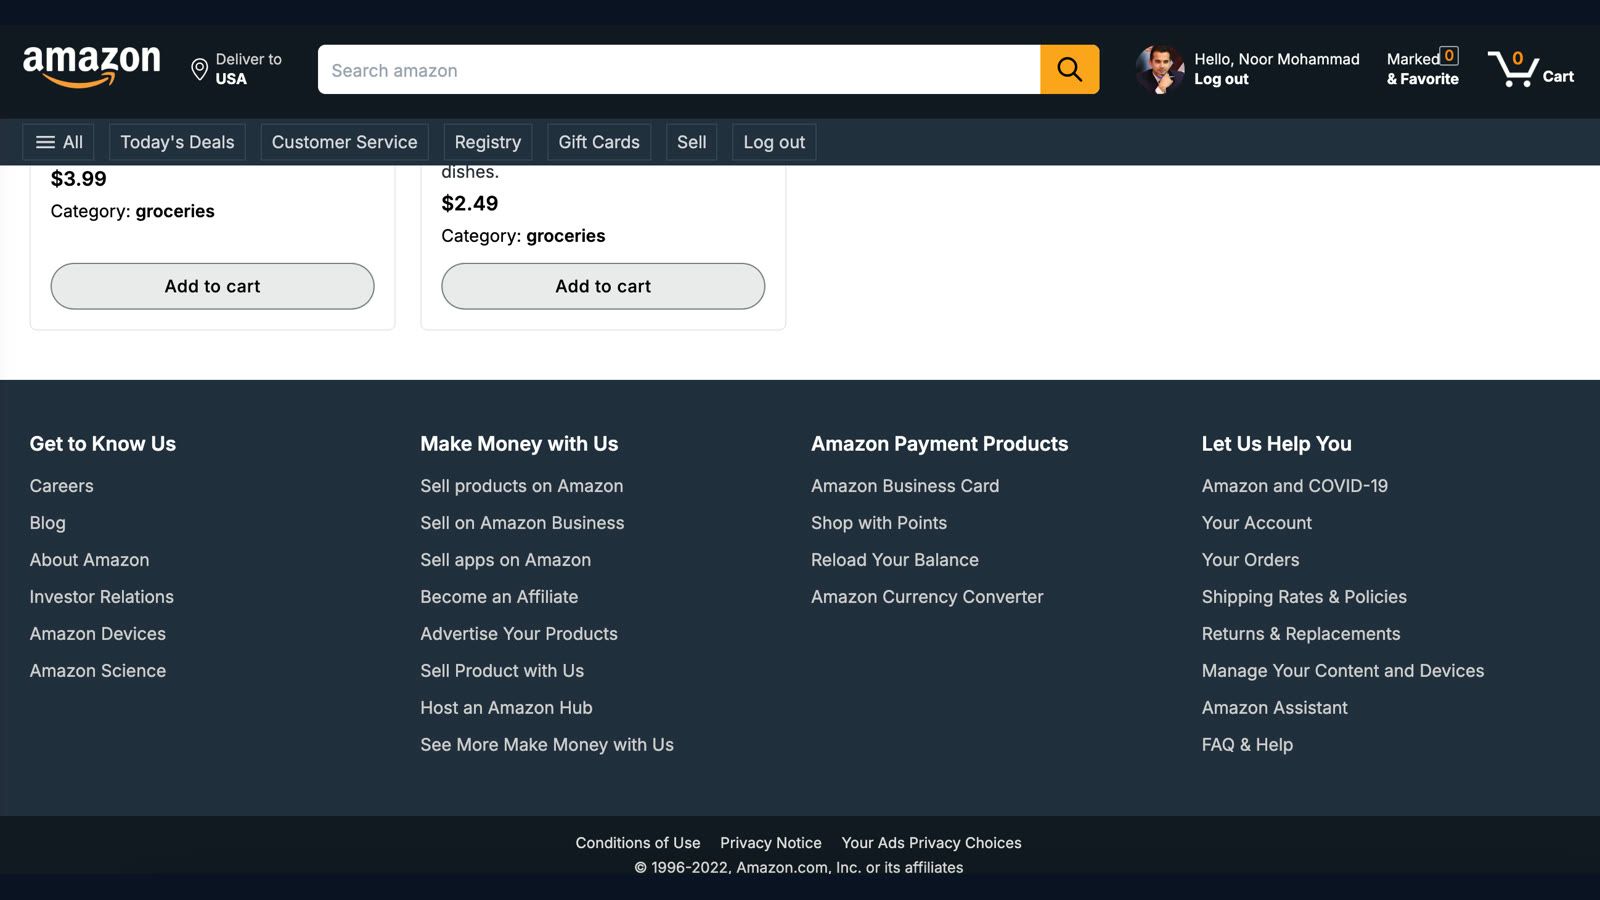
Task: Select Become an Affiliate
Action: pyautogui.click(x=499, y=597)
